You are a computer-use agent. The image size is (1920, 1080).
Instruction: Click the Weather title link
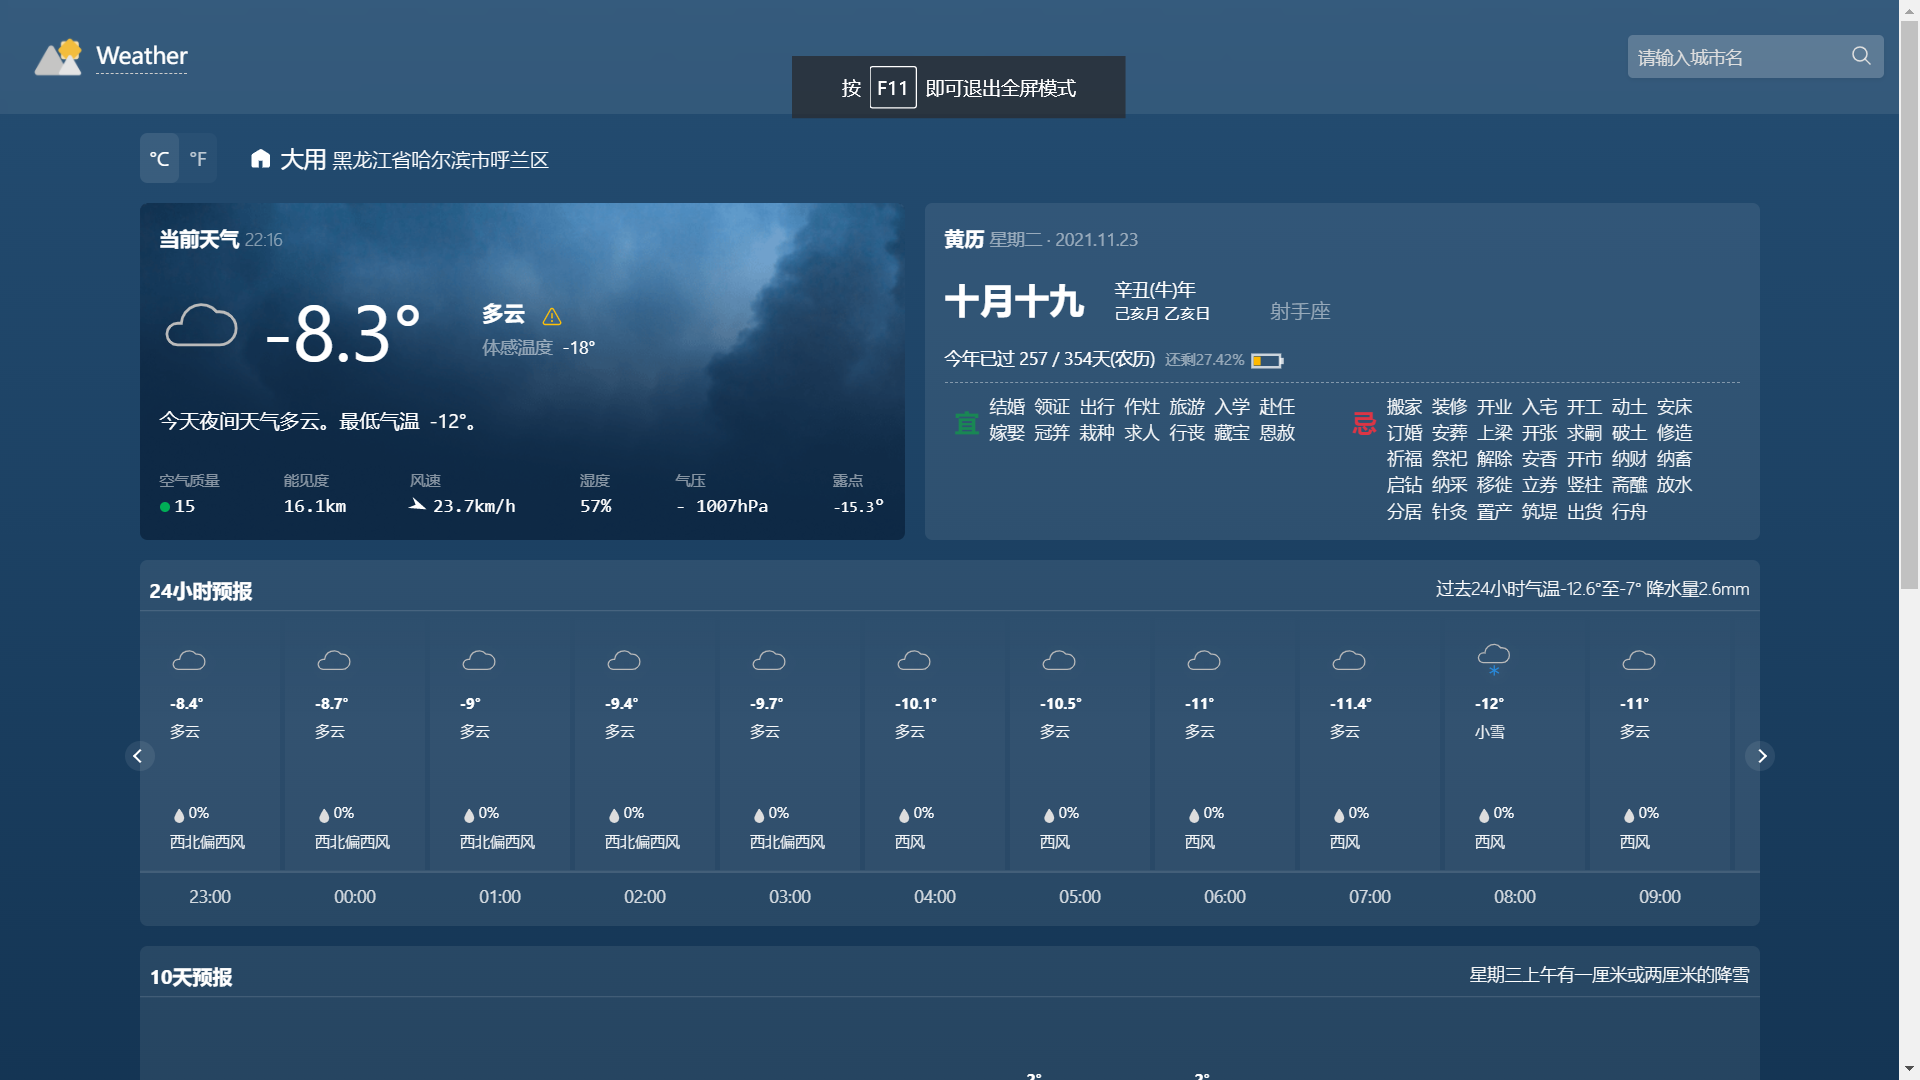point(141,56)
